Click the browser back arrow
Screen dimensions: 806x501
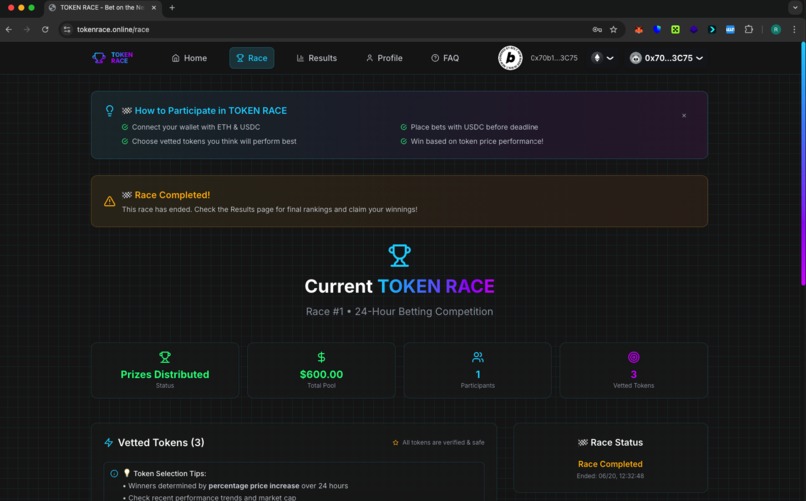click(9, 29)
